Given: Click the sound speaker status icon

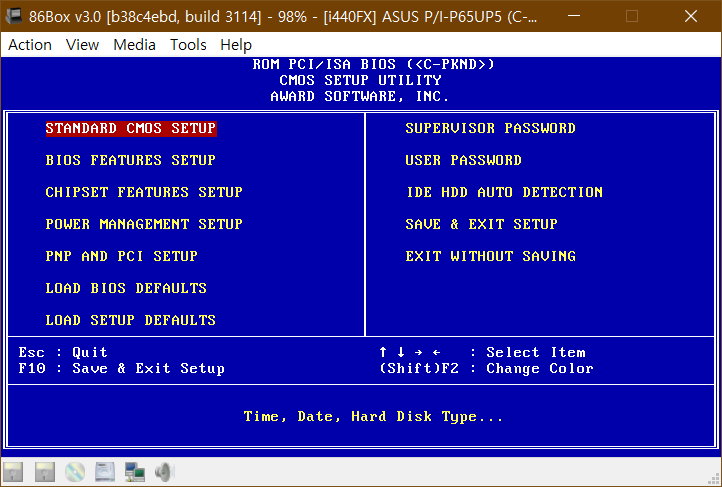Looking at the screenshot, I should (x=164, y=472).
